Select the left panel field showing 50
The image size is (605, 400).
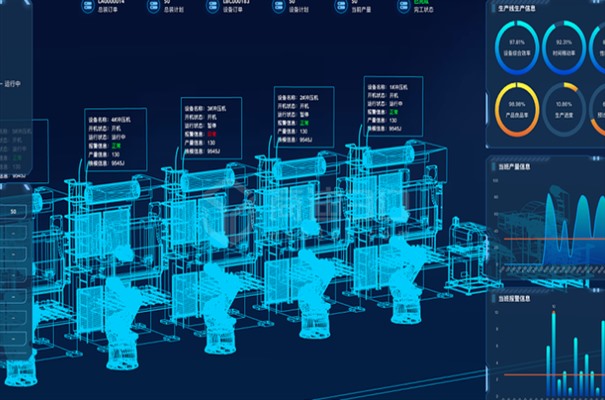click(x=13, y=211)
